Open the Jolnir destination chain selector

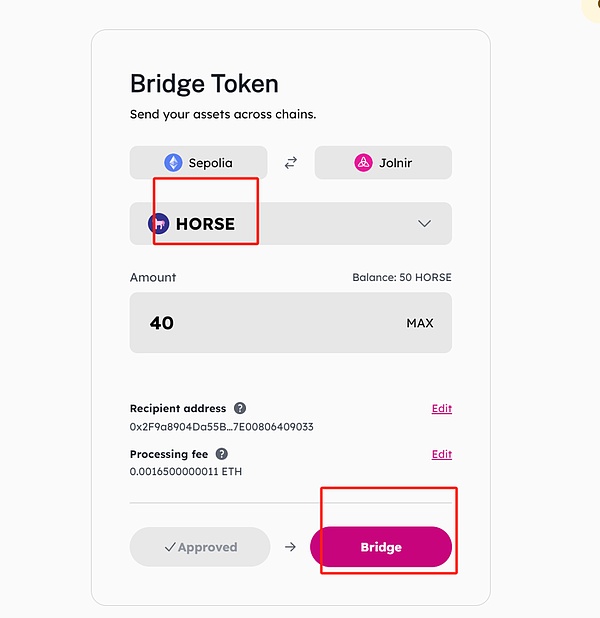coord(383,163)
